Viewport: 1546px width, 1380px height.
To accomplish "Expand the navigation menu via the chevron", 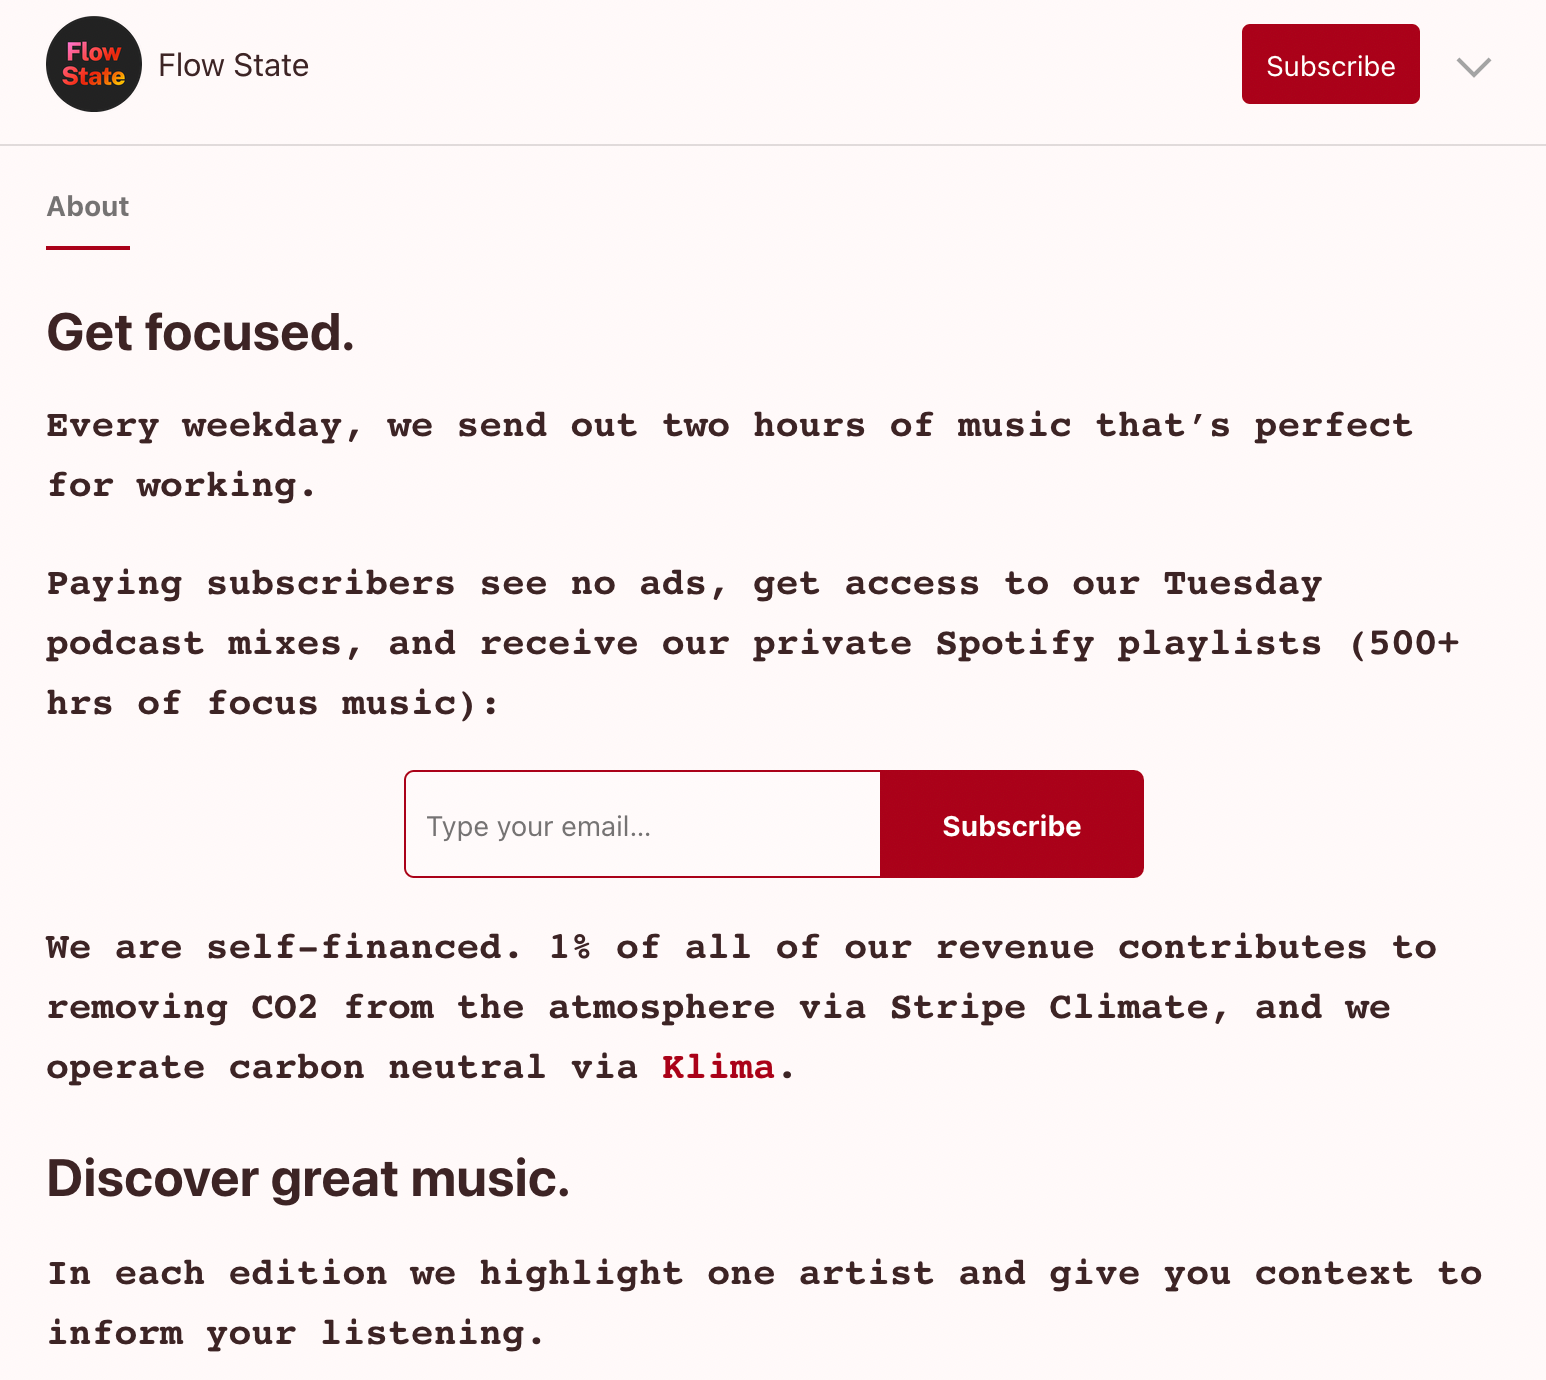I will click(1472, 68).
